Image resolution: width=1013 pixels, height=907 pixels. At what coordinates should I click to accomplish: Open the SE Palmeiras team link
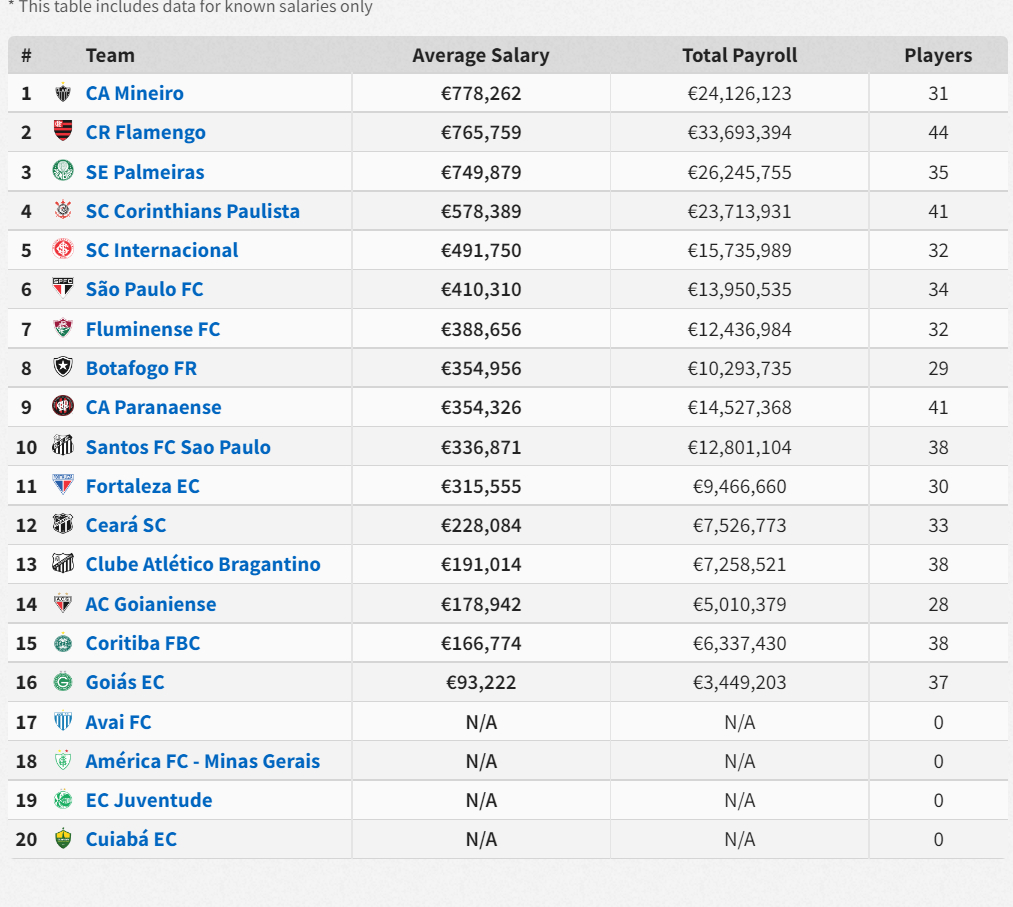point(145,172)
